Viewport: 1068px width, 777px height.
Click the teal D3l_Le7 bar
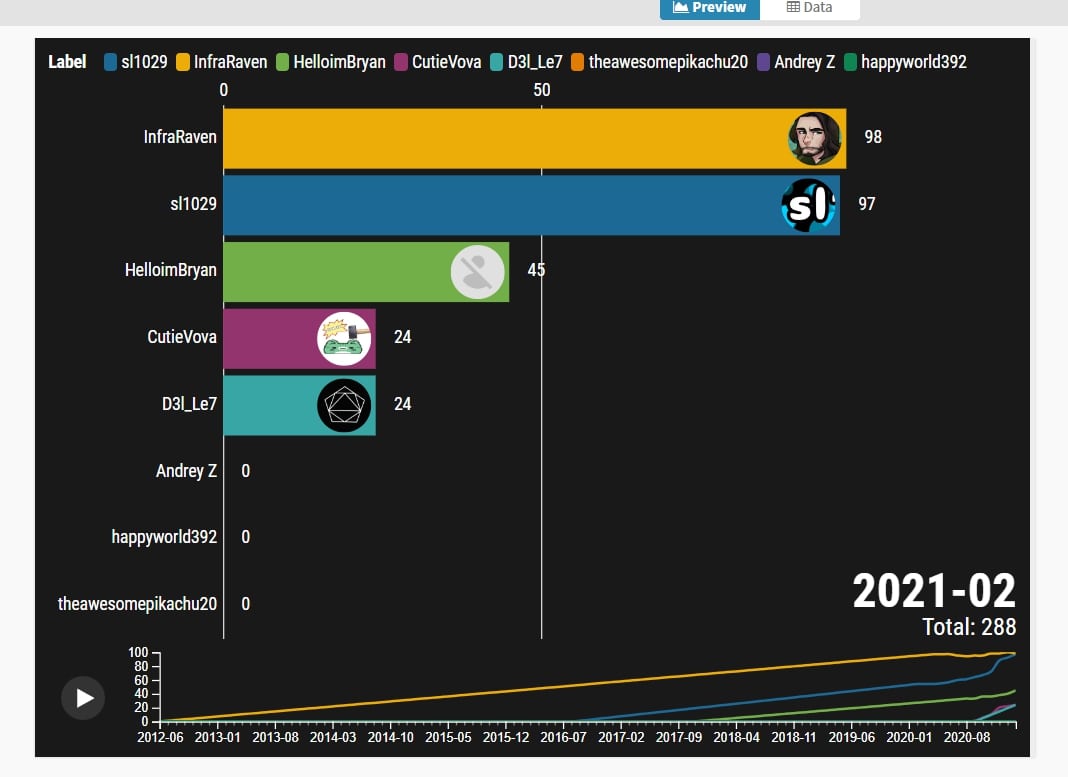coord(268,405)
